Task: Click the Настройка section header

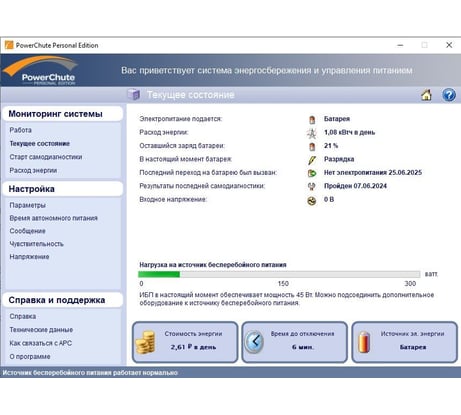Action: 63,189
